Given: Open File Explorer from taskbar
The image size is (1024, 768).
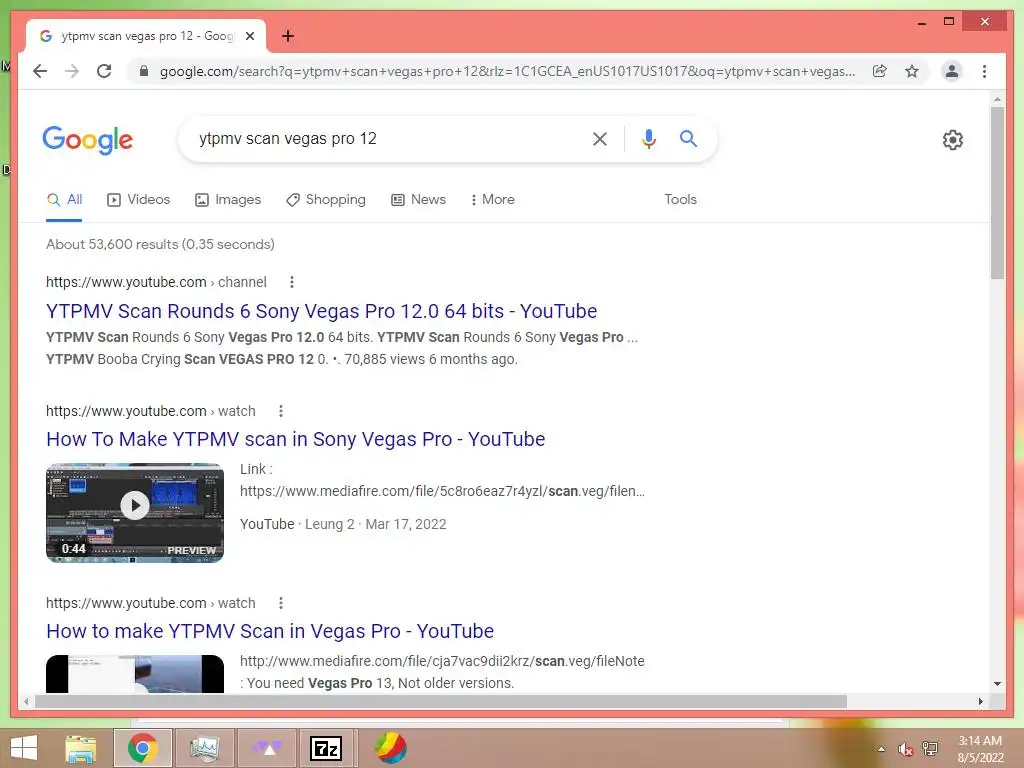Looking at the screenshot, I should [x=81, y=748].
